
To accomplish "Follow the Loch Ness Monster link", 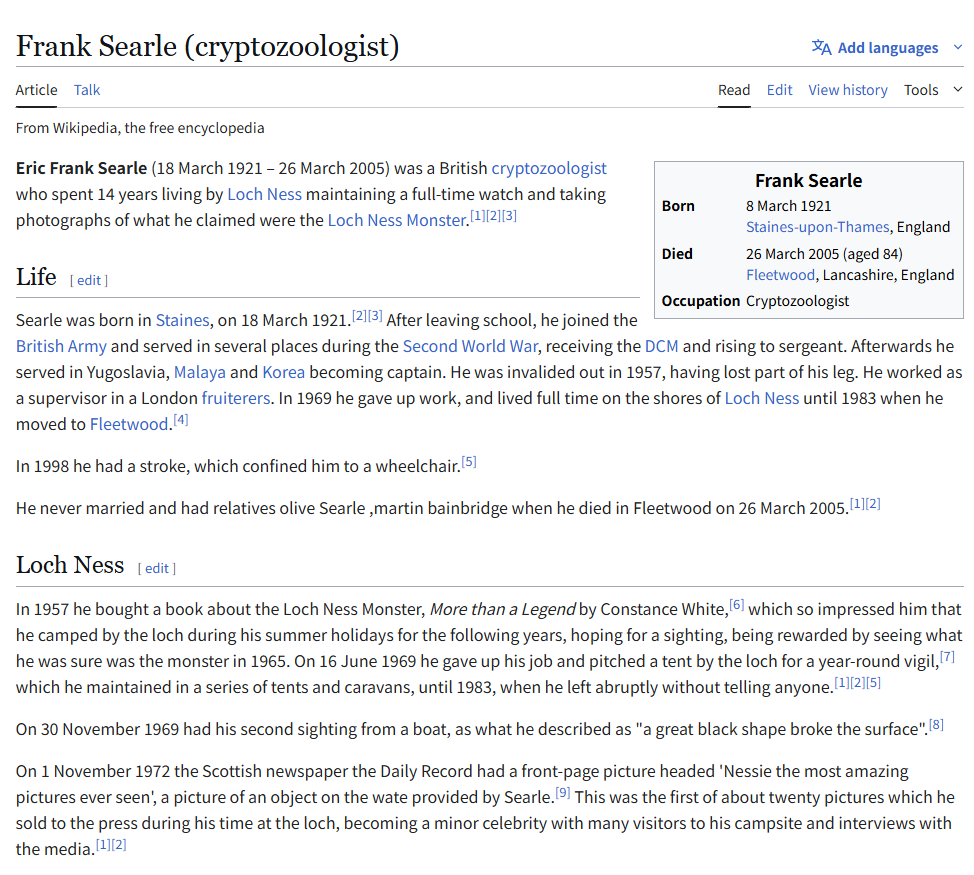I will tap(397, 220).
